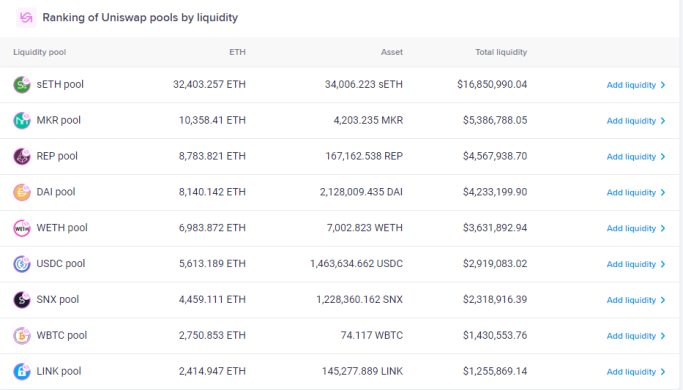
Task: Add liquidity to the WBTC pool
Action: click(x=636, y=336)
